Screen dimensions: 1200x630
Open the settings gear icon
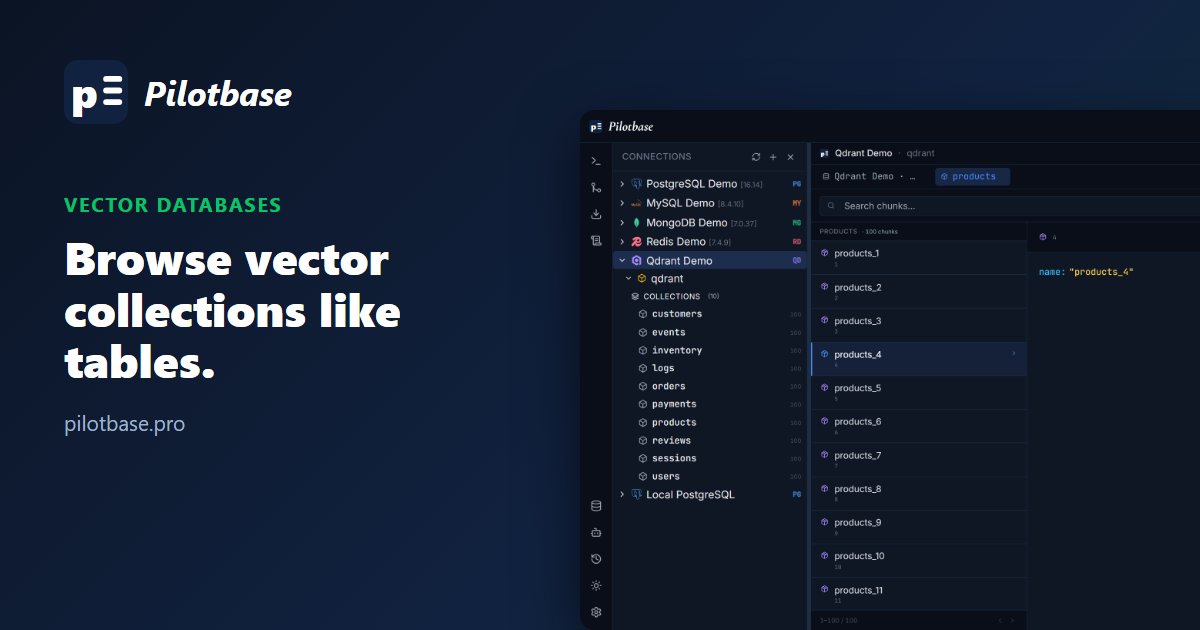(x=596, y=612)
